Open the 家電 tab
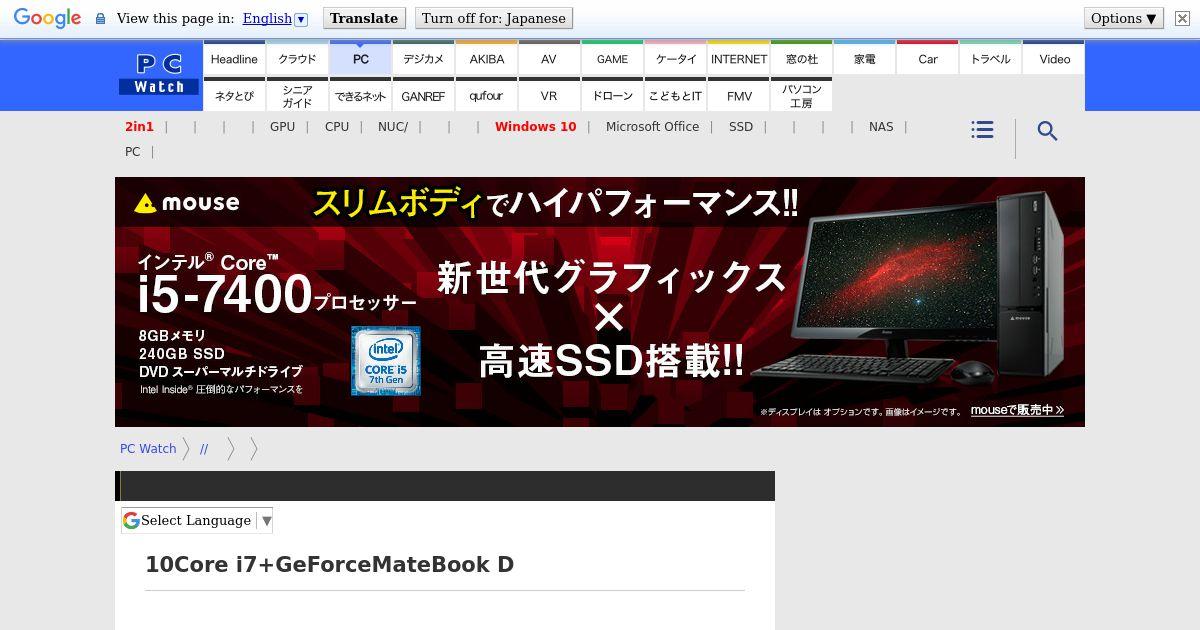The image size is (1200, 630). click(x=865, y=58)
